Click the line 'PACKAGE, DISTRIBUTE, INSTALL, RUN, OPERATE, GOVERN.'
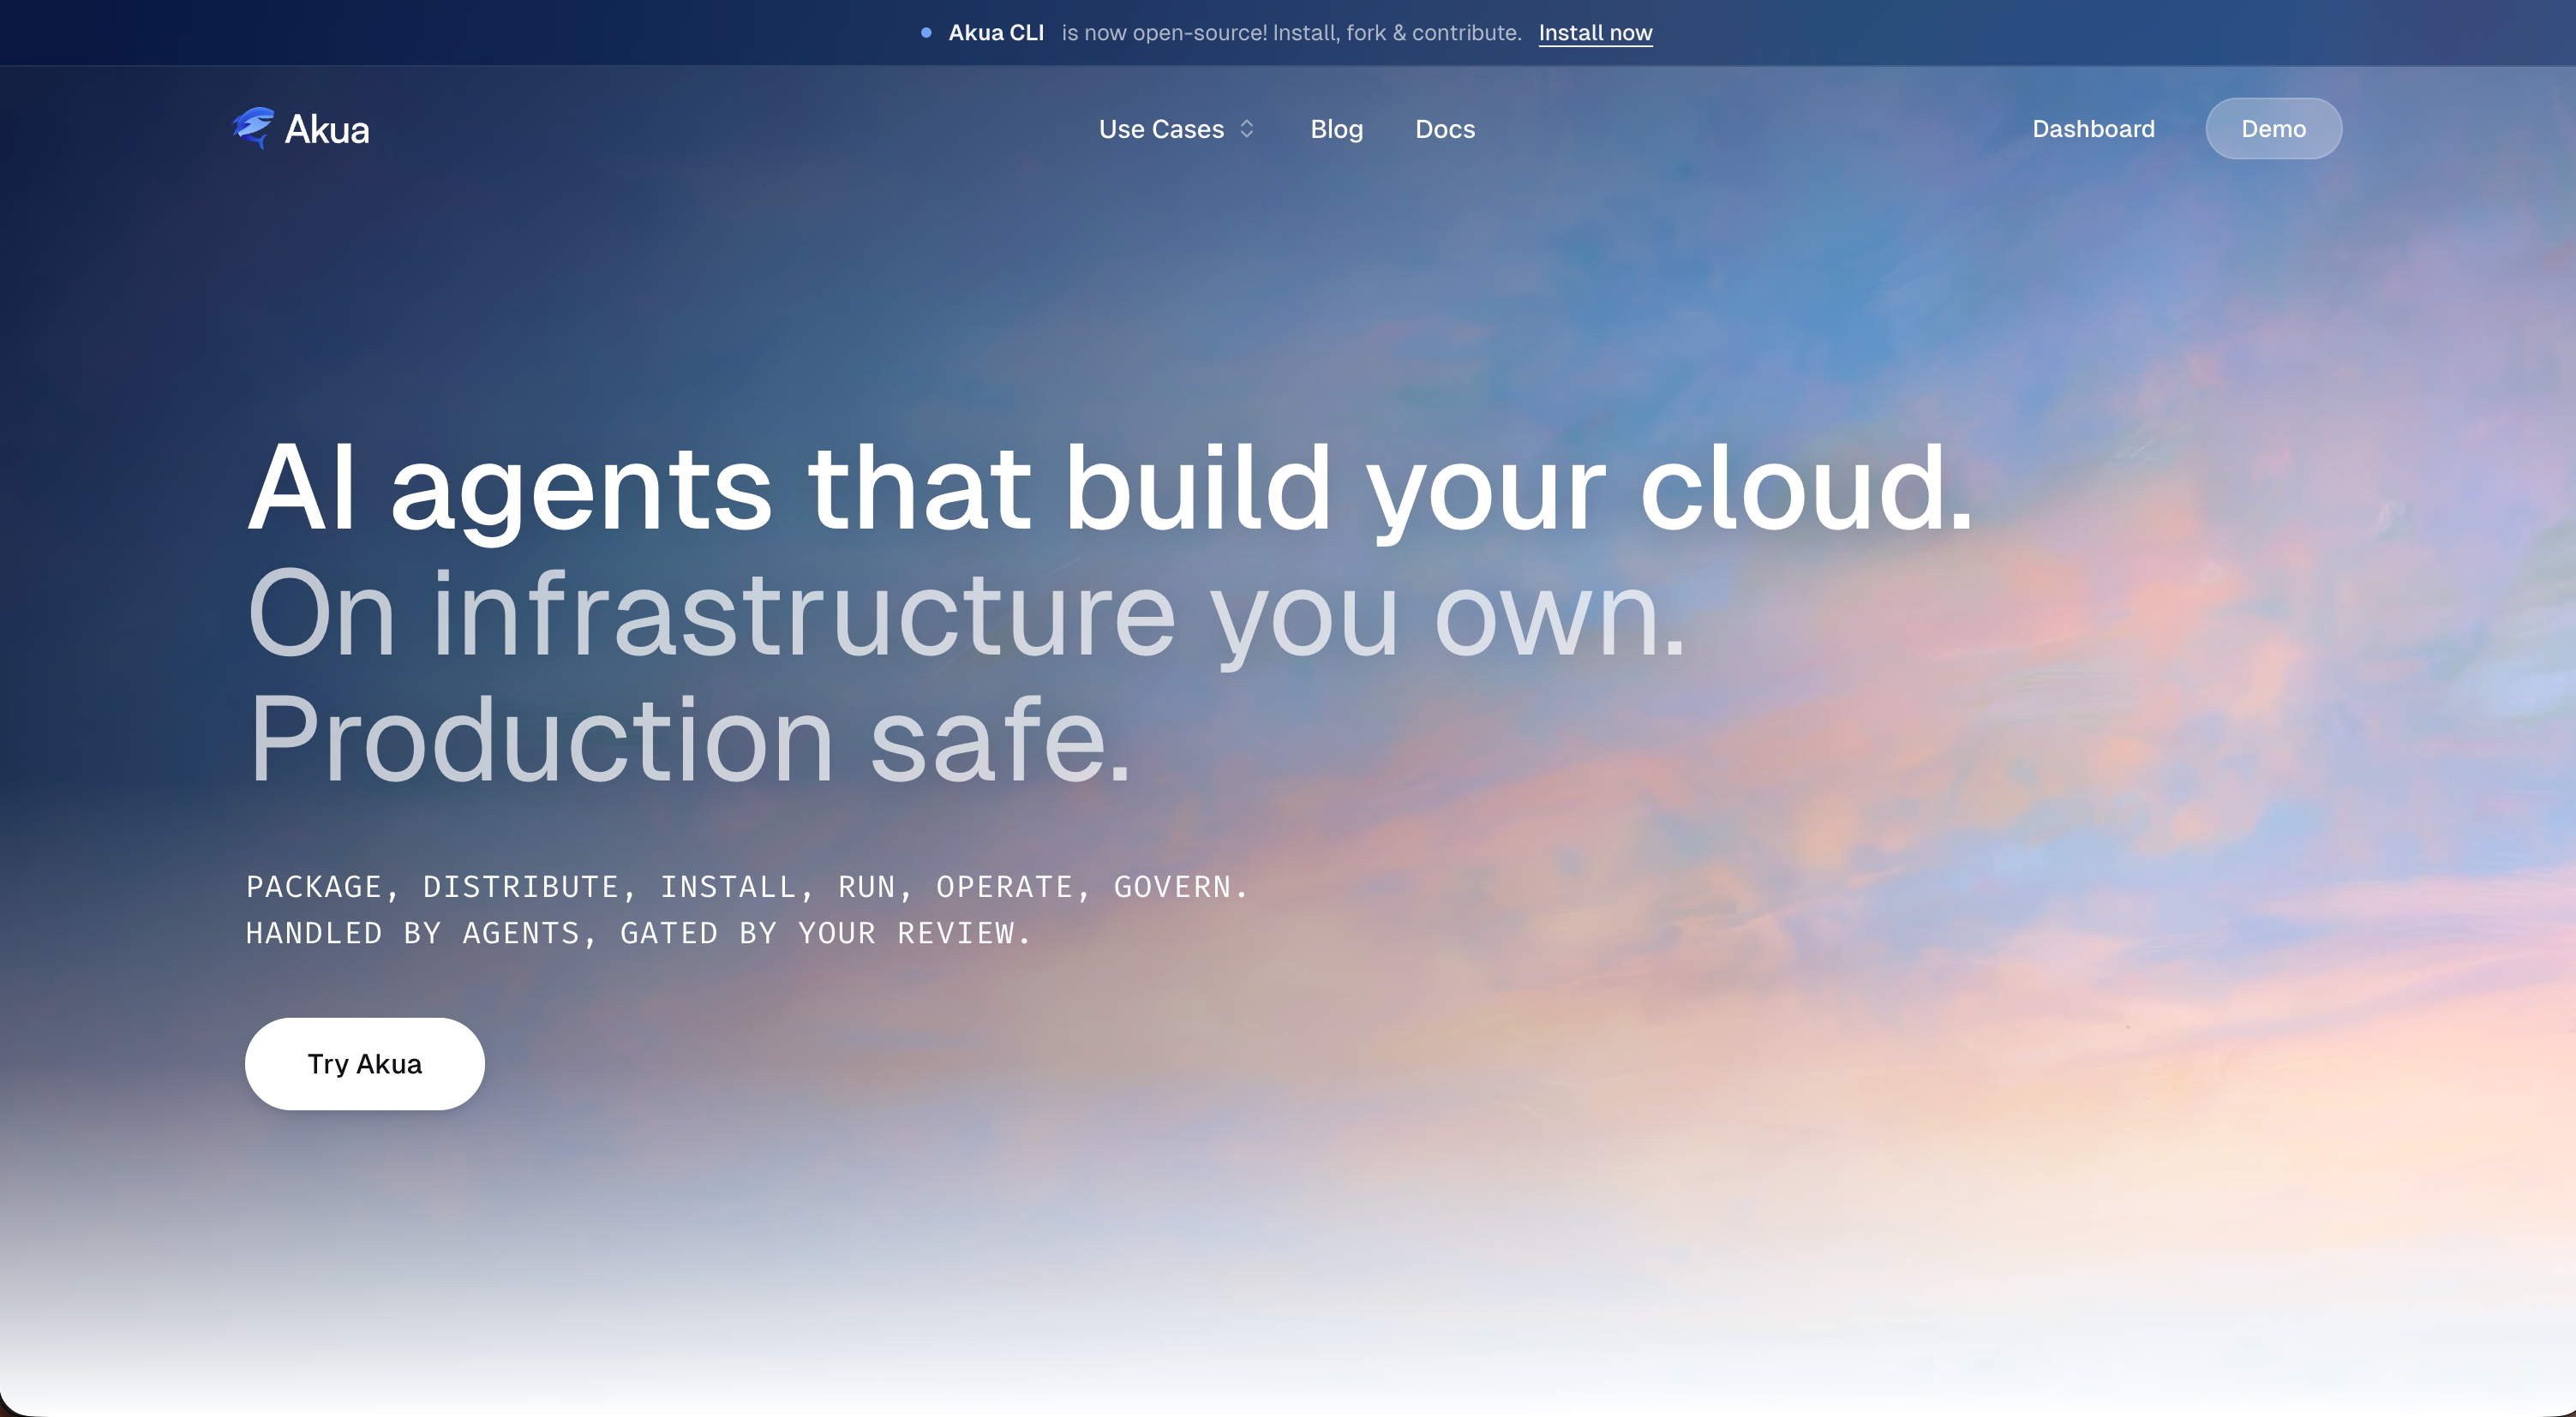 [x=747, y=887]
